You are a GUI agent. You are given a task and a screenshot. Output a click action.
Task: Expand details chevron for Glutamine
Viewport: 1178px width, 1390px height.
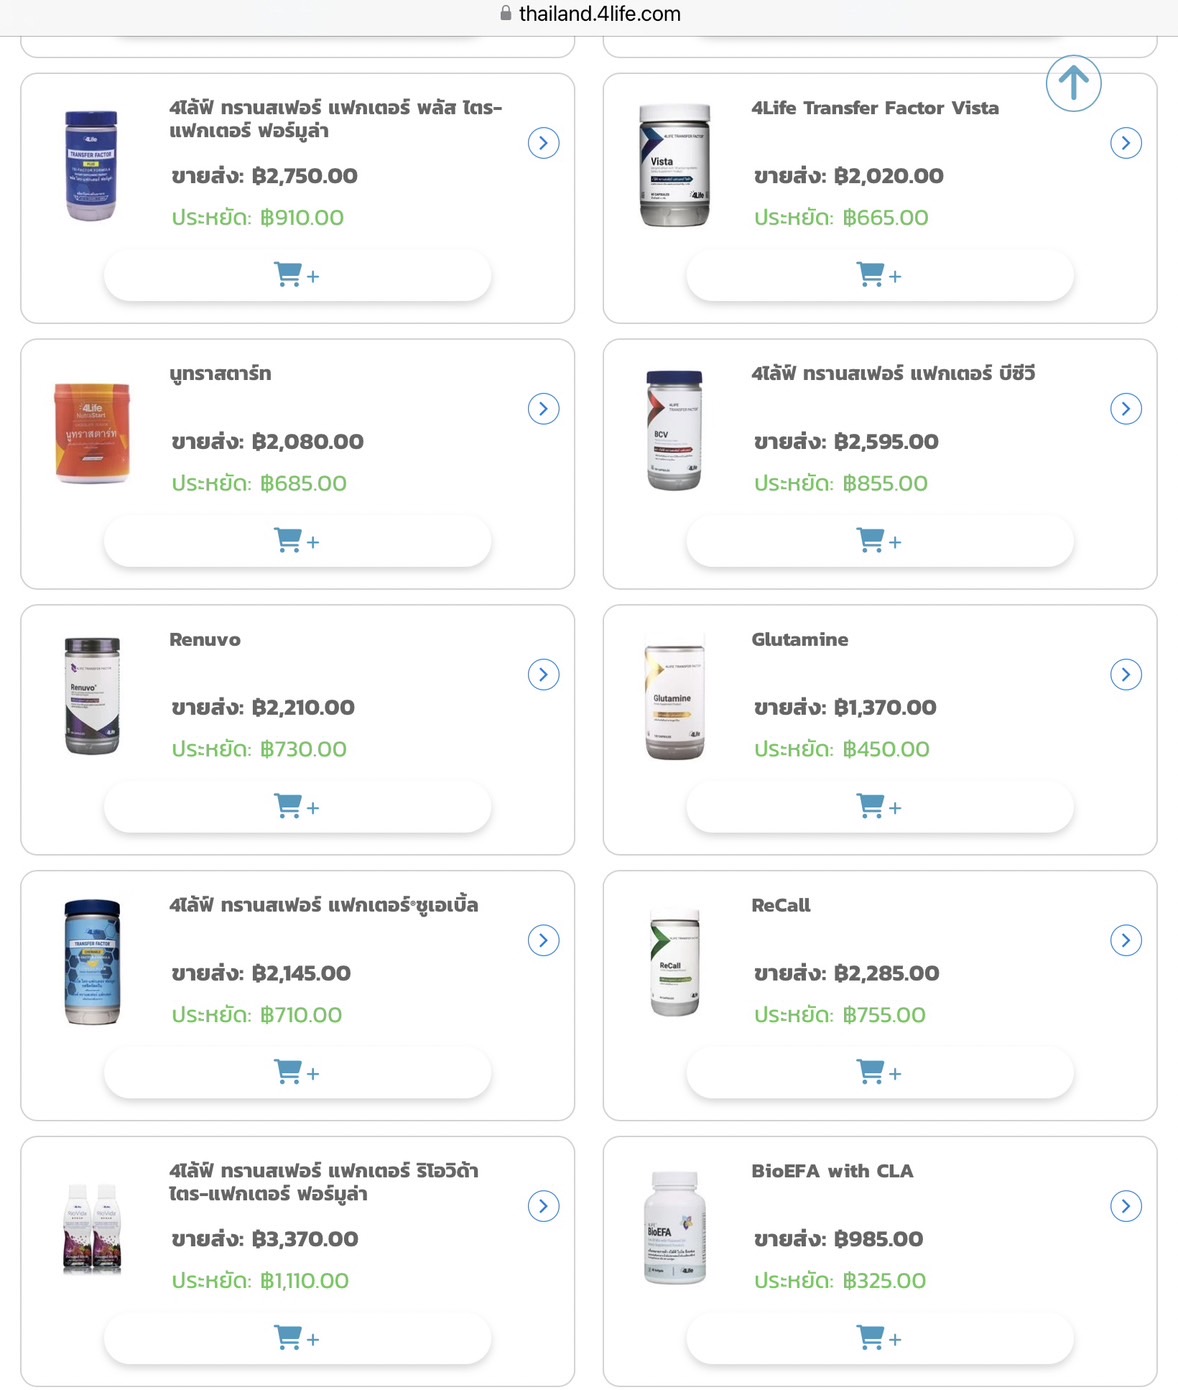point(1126,674)
